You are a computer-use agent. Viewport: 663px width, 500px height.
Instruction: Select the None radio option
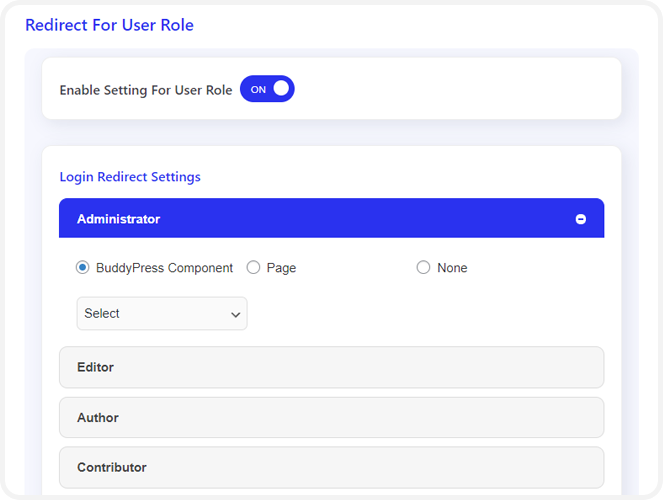(x=423, y=268)
